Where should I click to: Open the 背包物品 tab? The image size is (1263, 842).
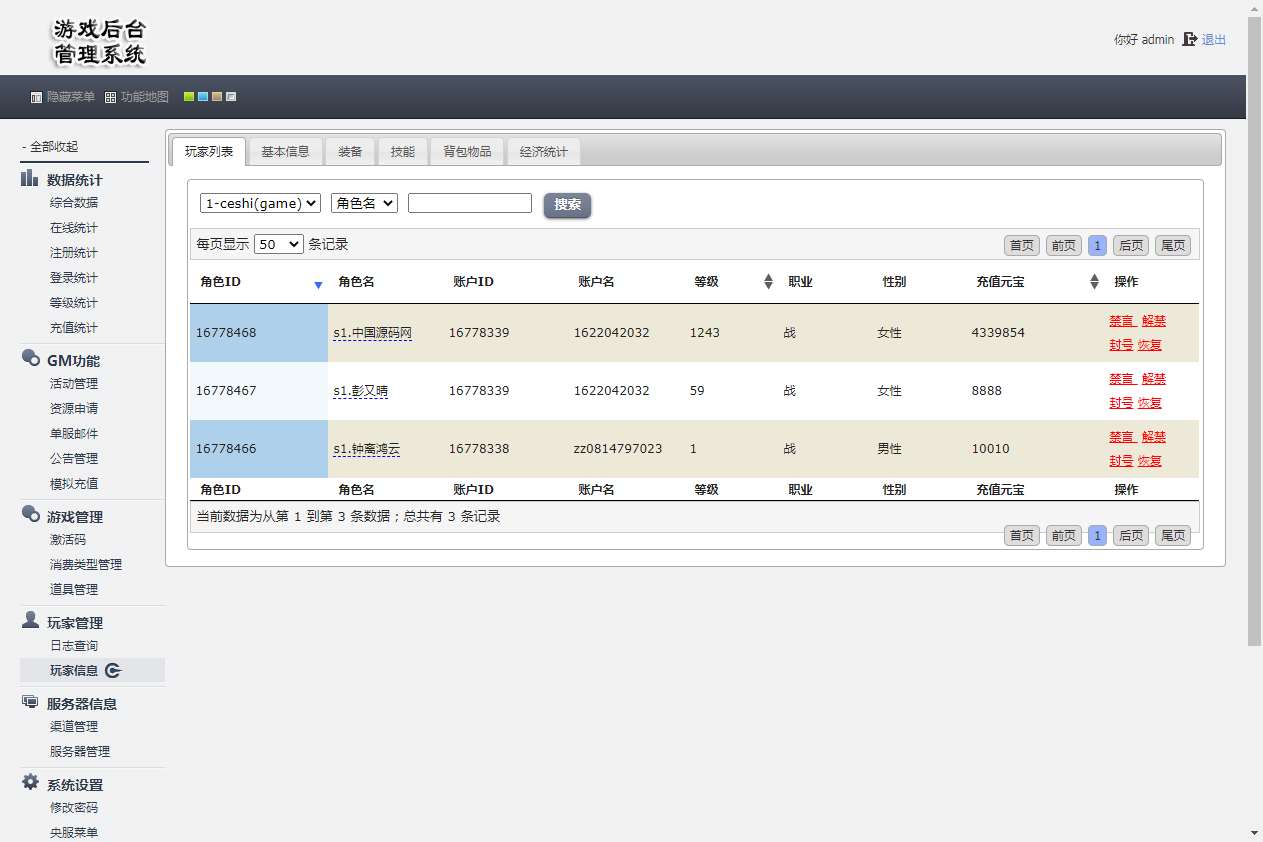pos(467,152)
